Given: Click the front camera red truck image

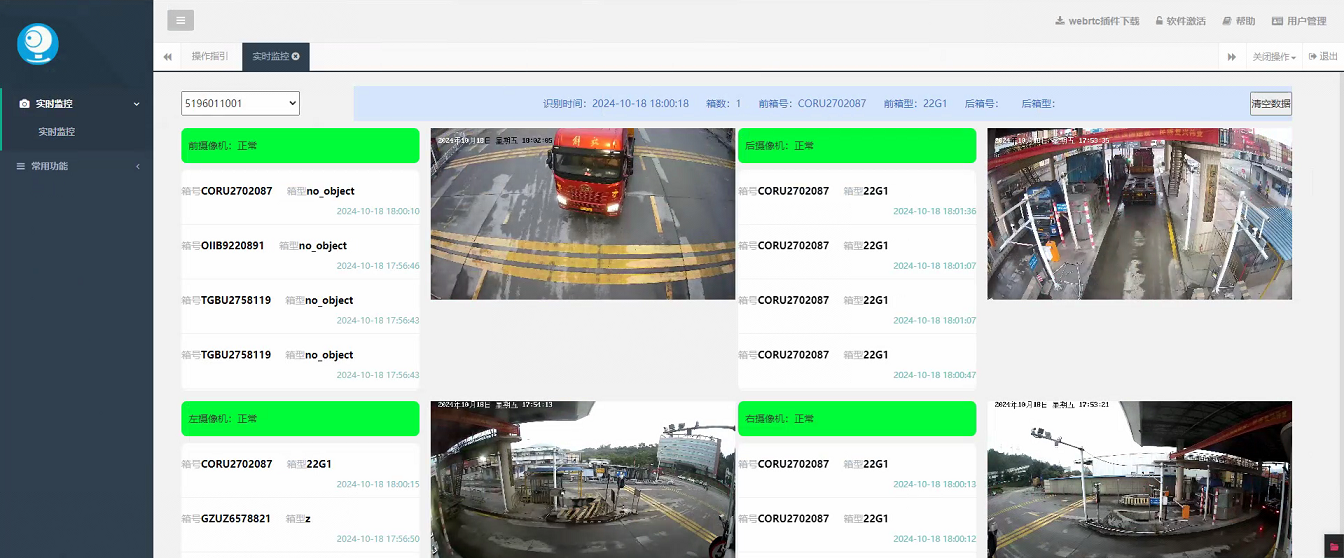Looking at the screenshot, I should (x=582, y=213).
